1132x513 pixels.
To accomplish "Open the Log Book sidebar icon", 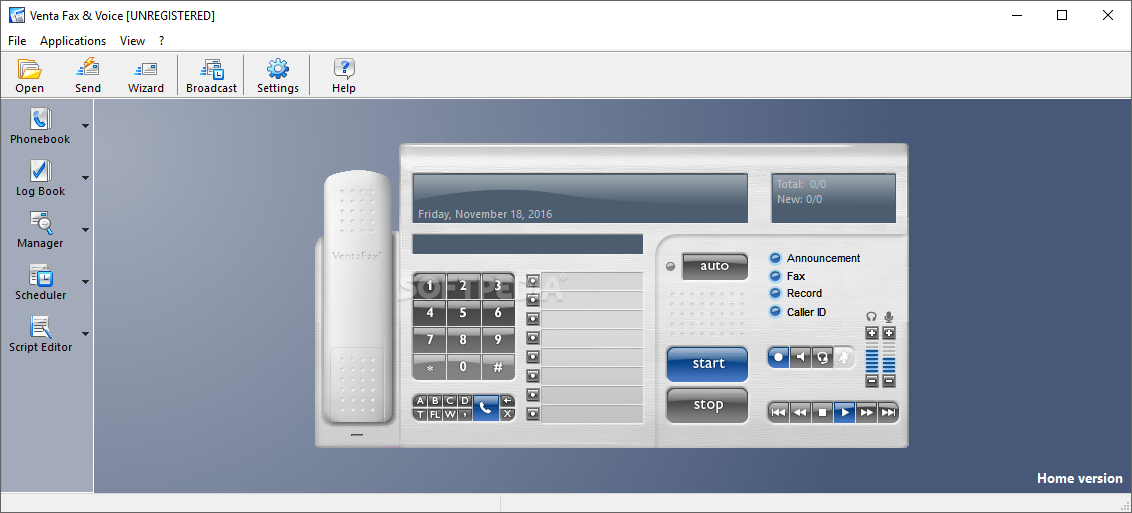I will (x=40, y=170).
